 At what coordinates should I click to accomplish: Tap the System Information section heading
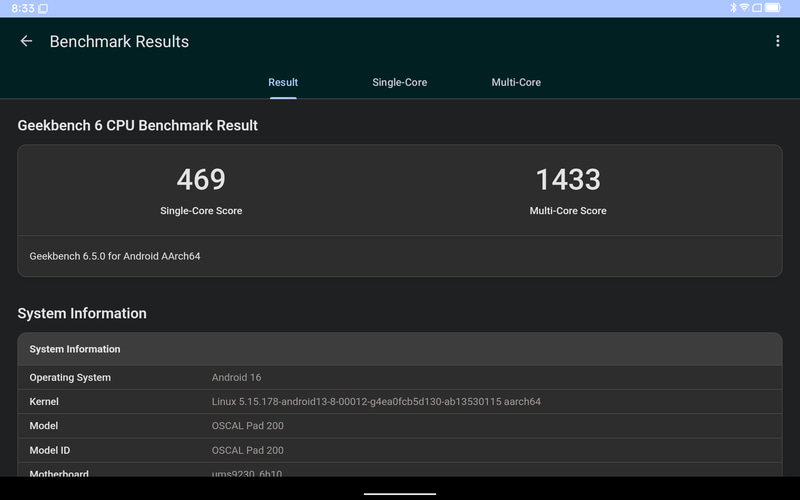(x=82, y=313)
